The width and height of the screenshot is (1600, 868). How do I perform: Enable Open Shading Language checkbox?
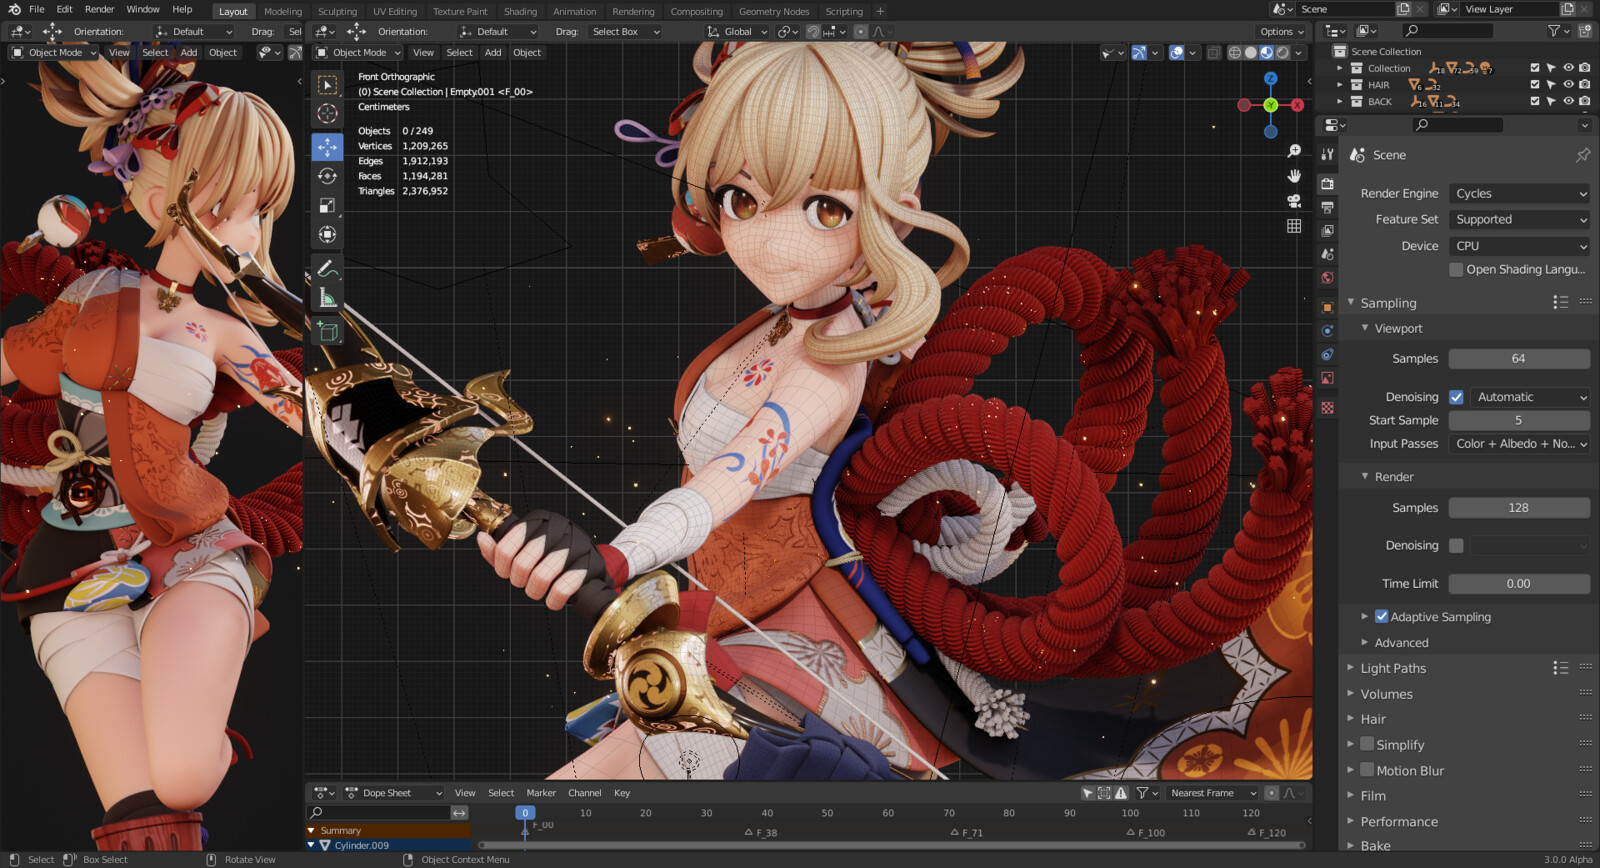(1456, 270)
